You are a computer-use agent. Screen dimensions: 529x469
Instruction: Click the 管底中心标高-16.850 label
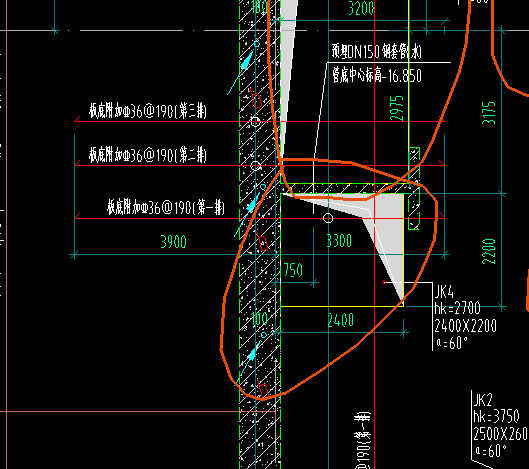click(377, 75)
